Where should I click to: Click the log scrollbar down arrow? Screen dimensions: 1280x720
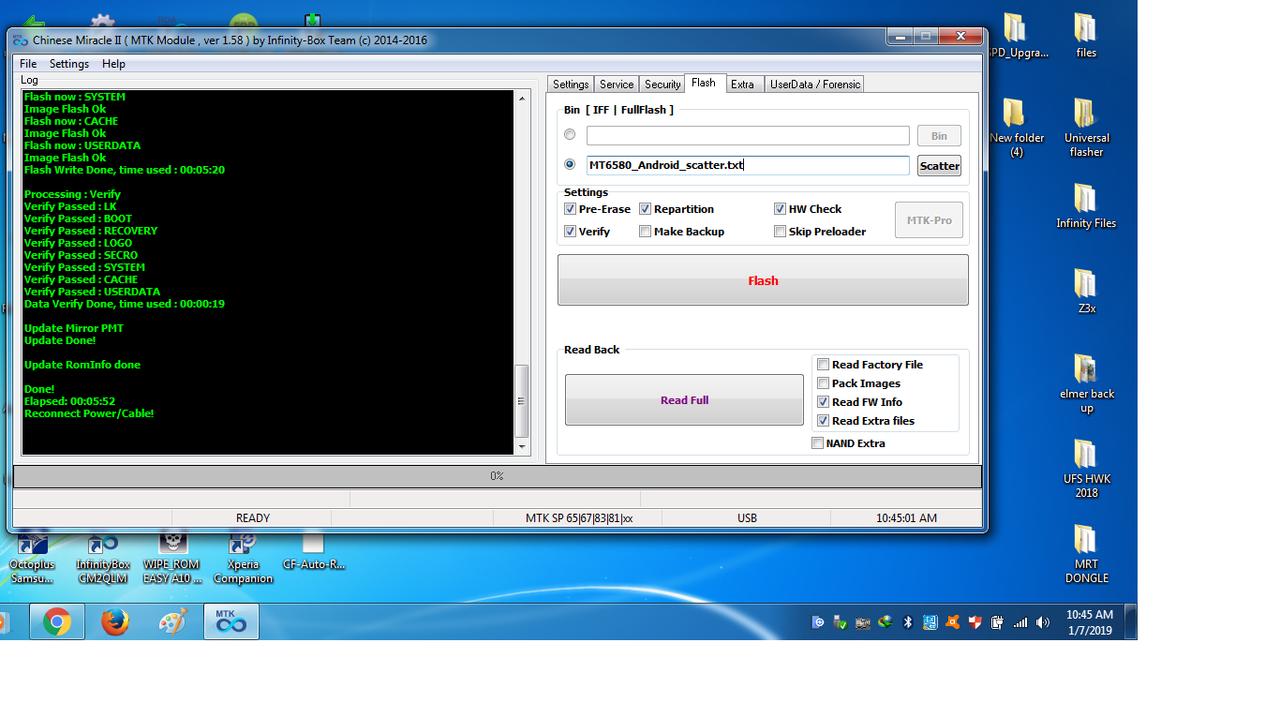pos(521,446)
